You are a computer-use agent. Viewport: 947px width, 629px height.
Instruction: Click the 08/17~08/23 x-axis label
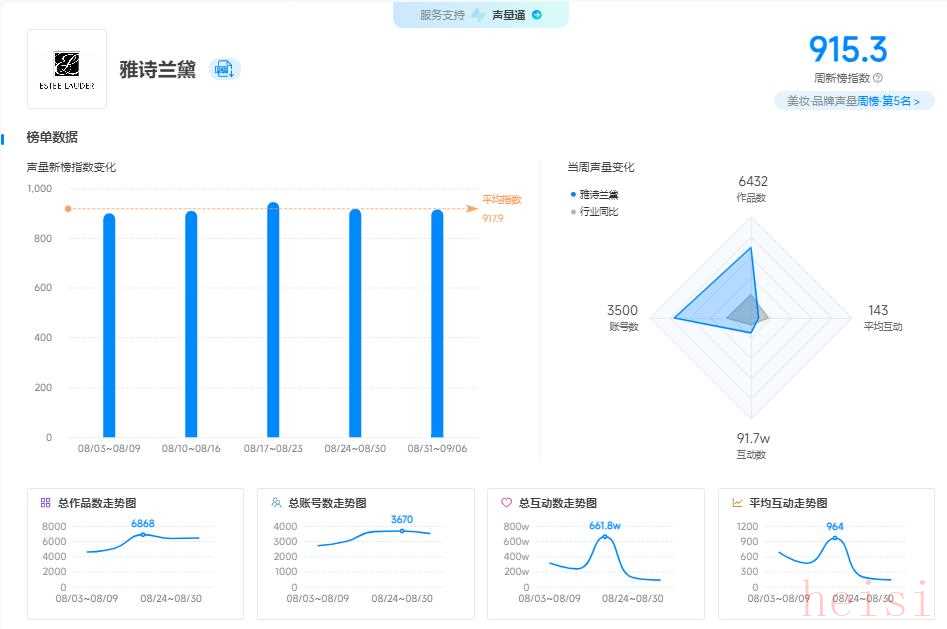click(273, 448)
